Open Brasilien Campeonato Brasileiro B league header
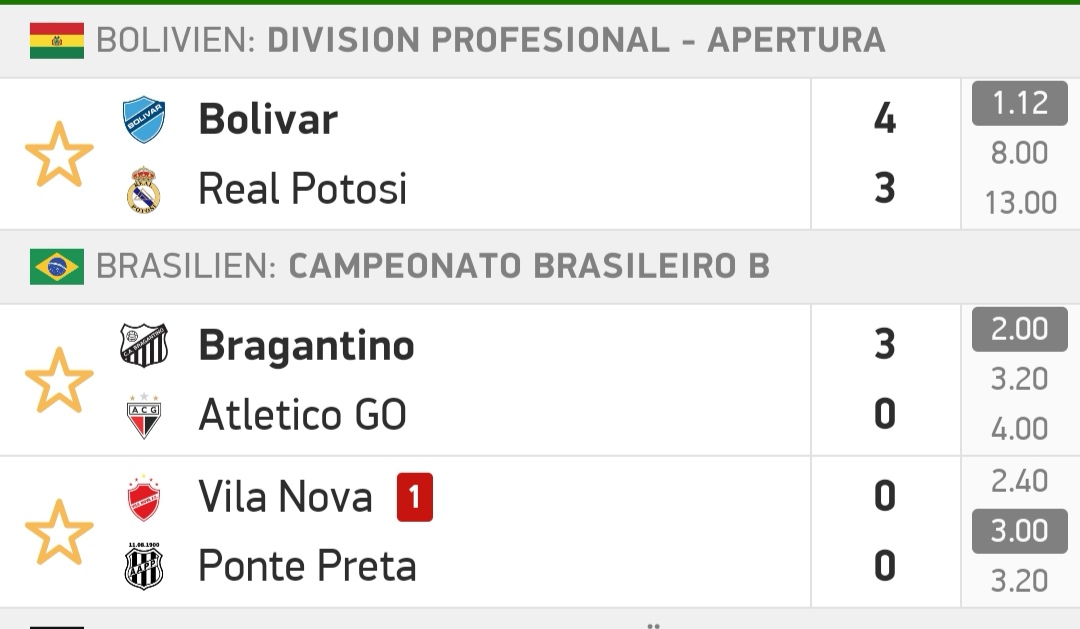The height and width of the screenshot is (629, 1080). pyautogui.click(x=540, y=267)
